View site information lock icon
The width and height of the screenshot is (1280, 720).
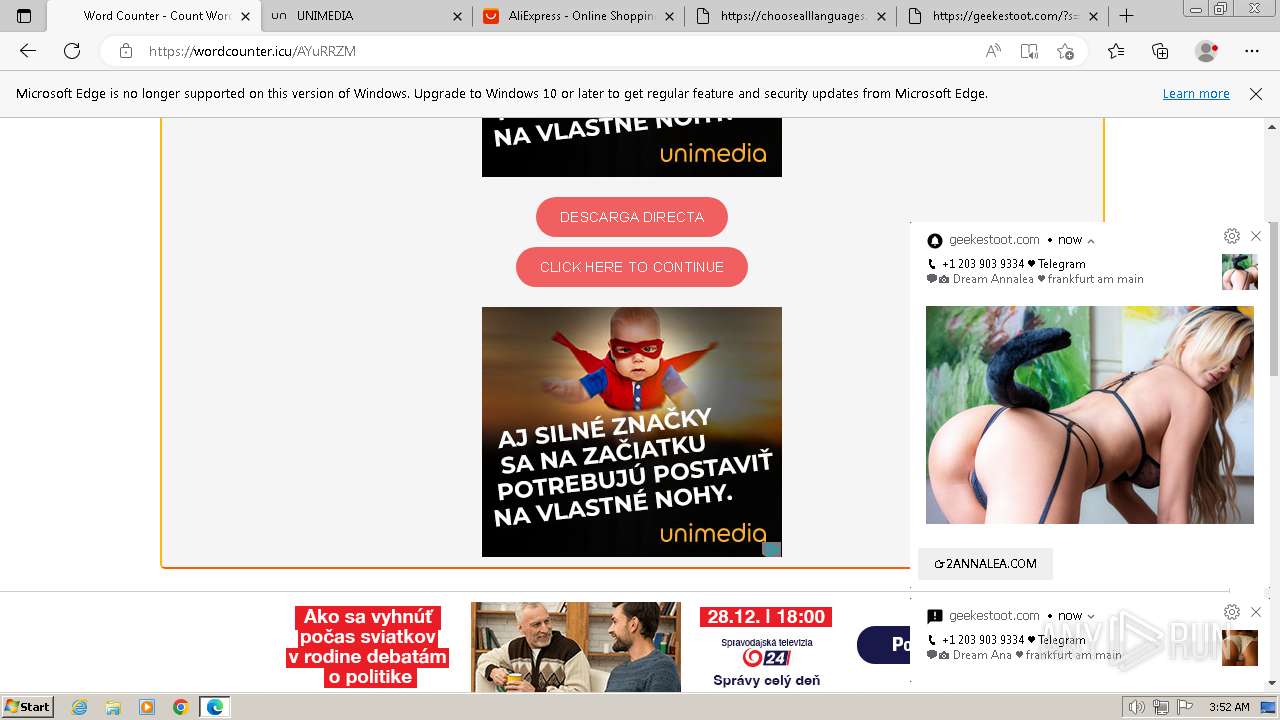[x=126, y=51]
